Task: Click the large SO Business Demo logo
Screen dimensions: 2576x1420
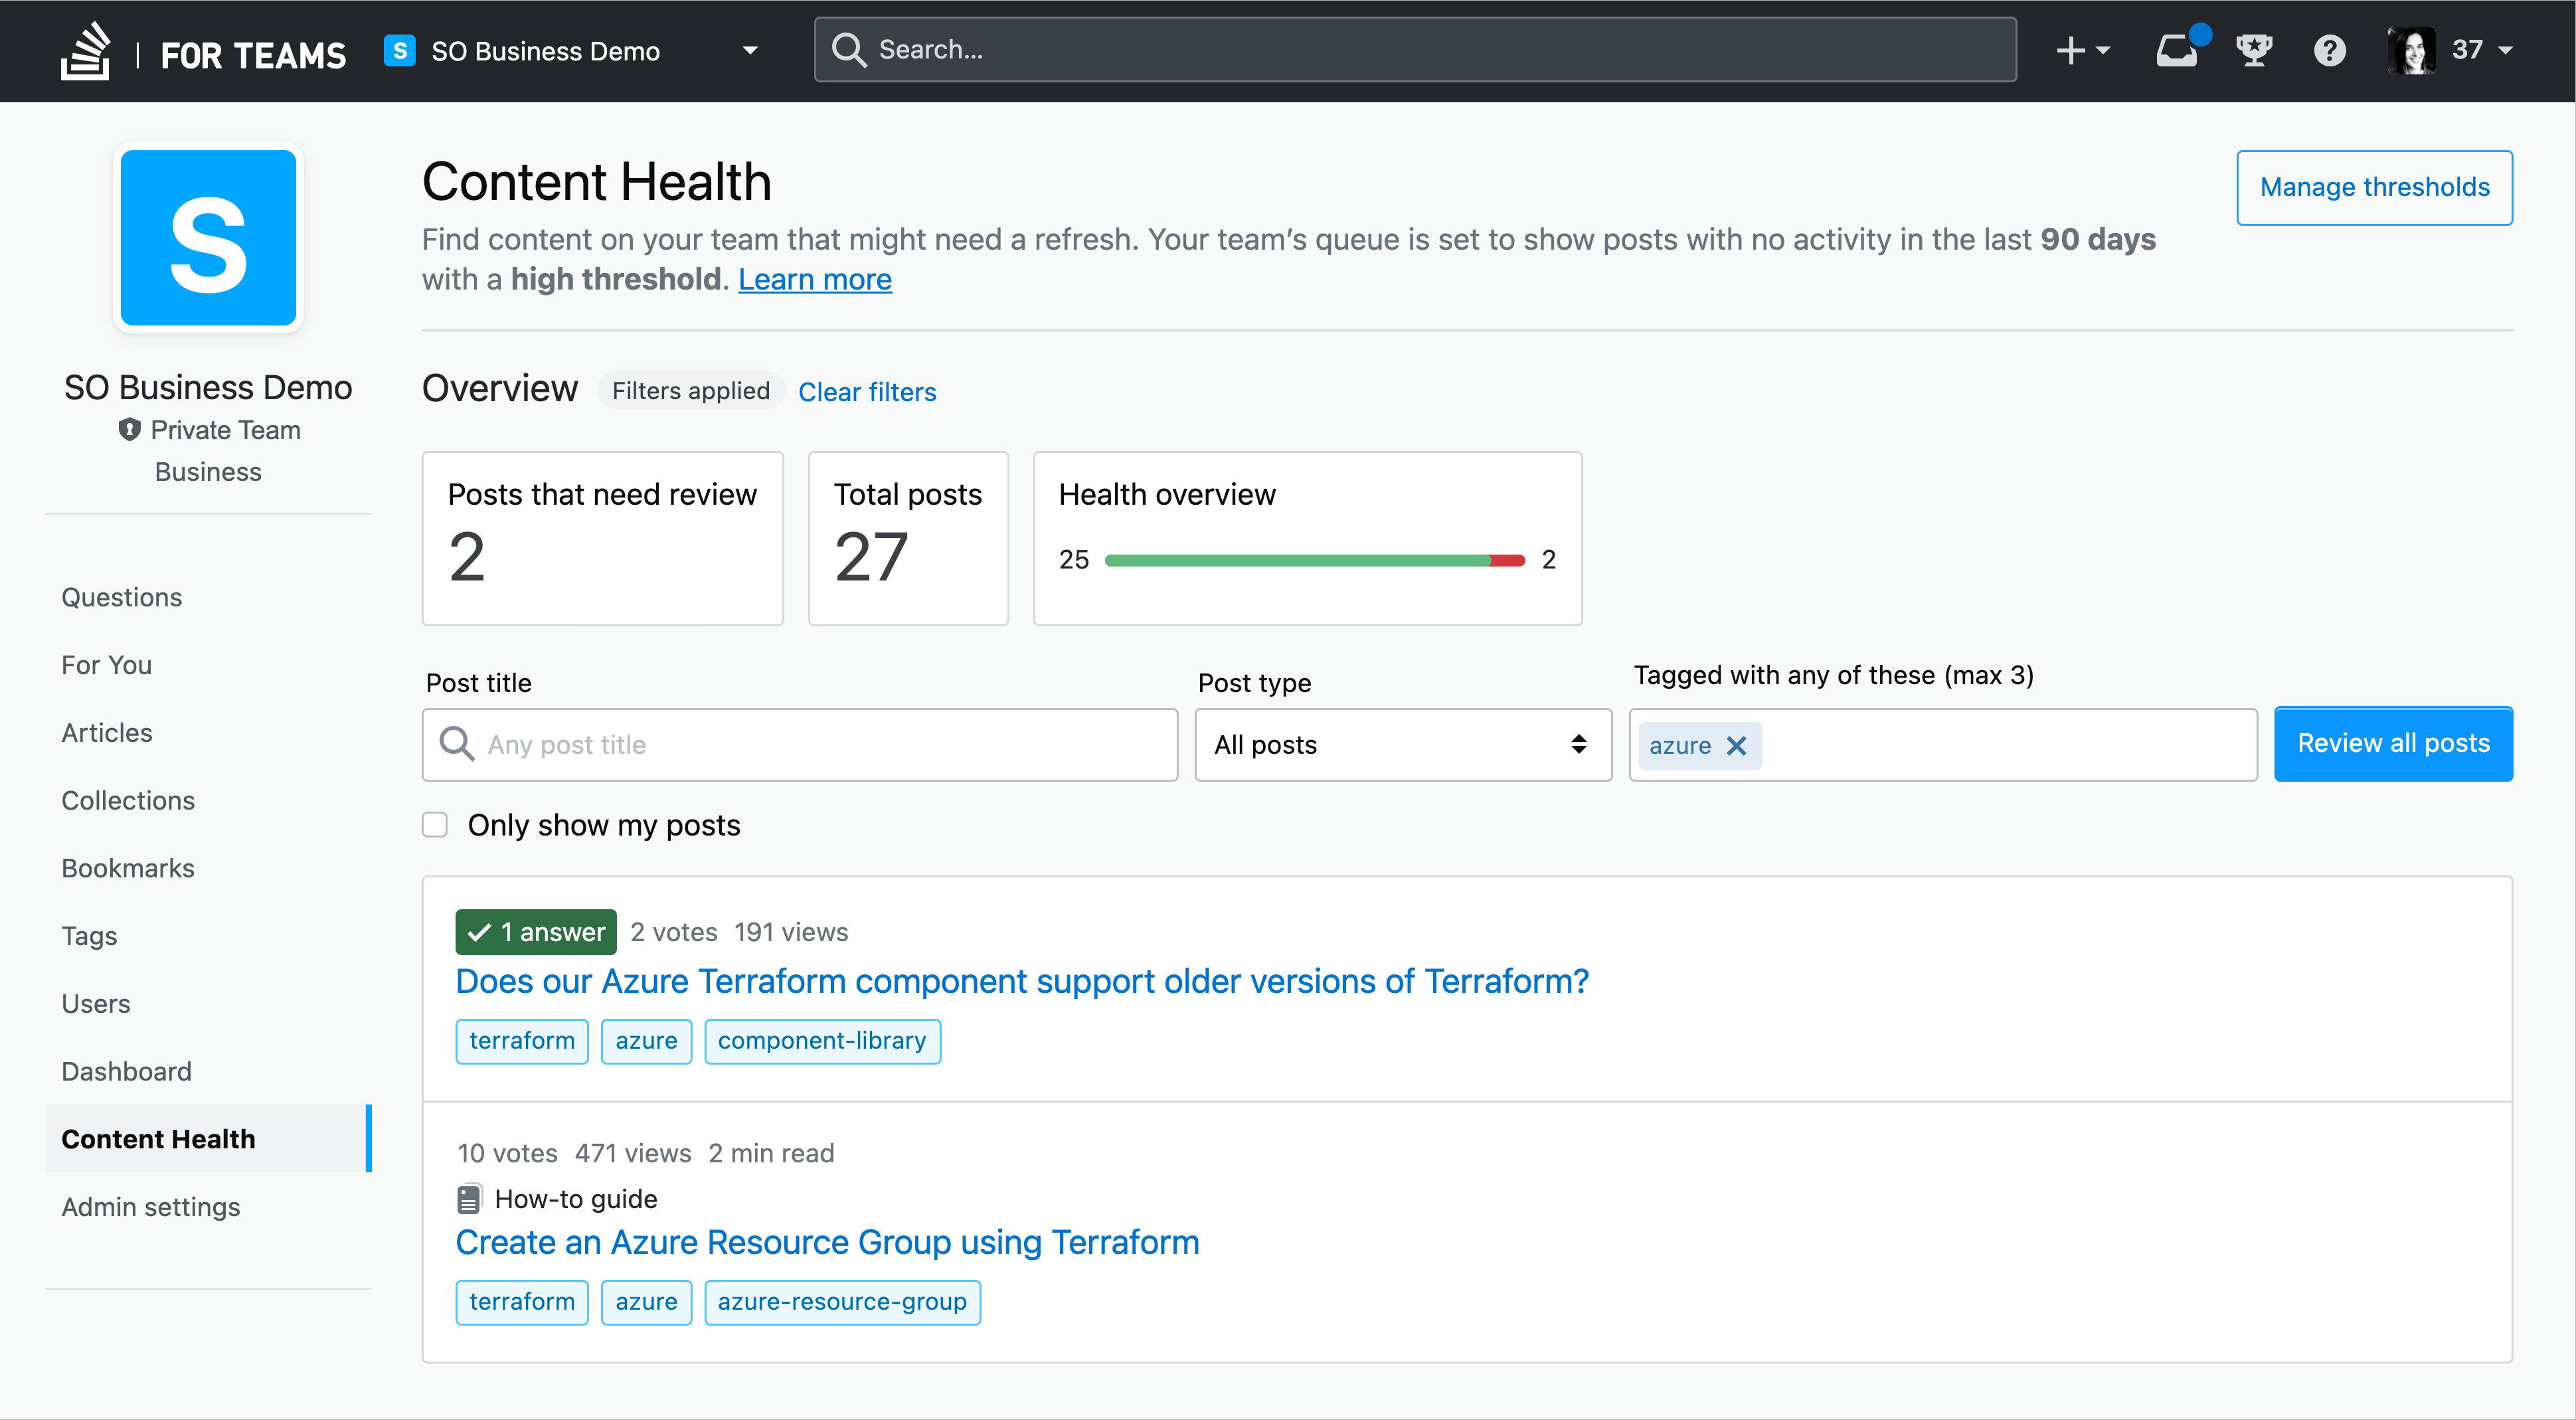Action: [208, 238]
